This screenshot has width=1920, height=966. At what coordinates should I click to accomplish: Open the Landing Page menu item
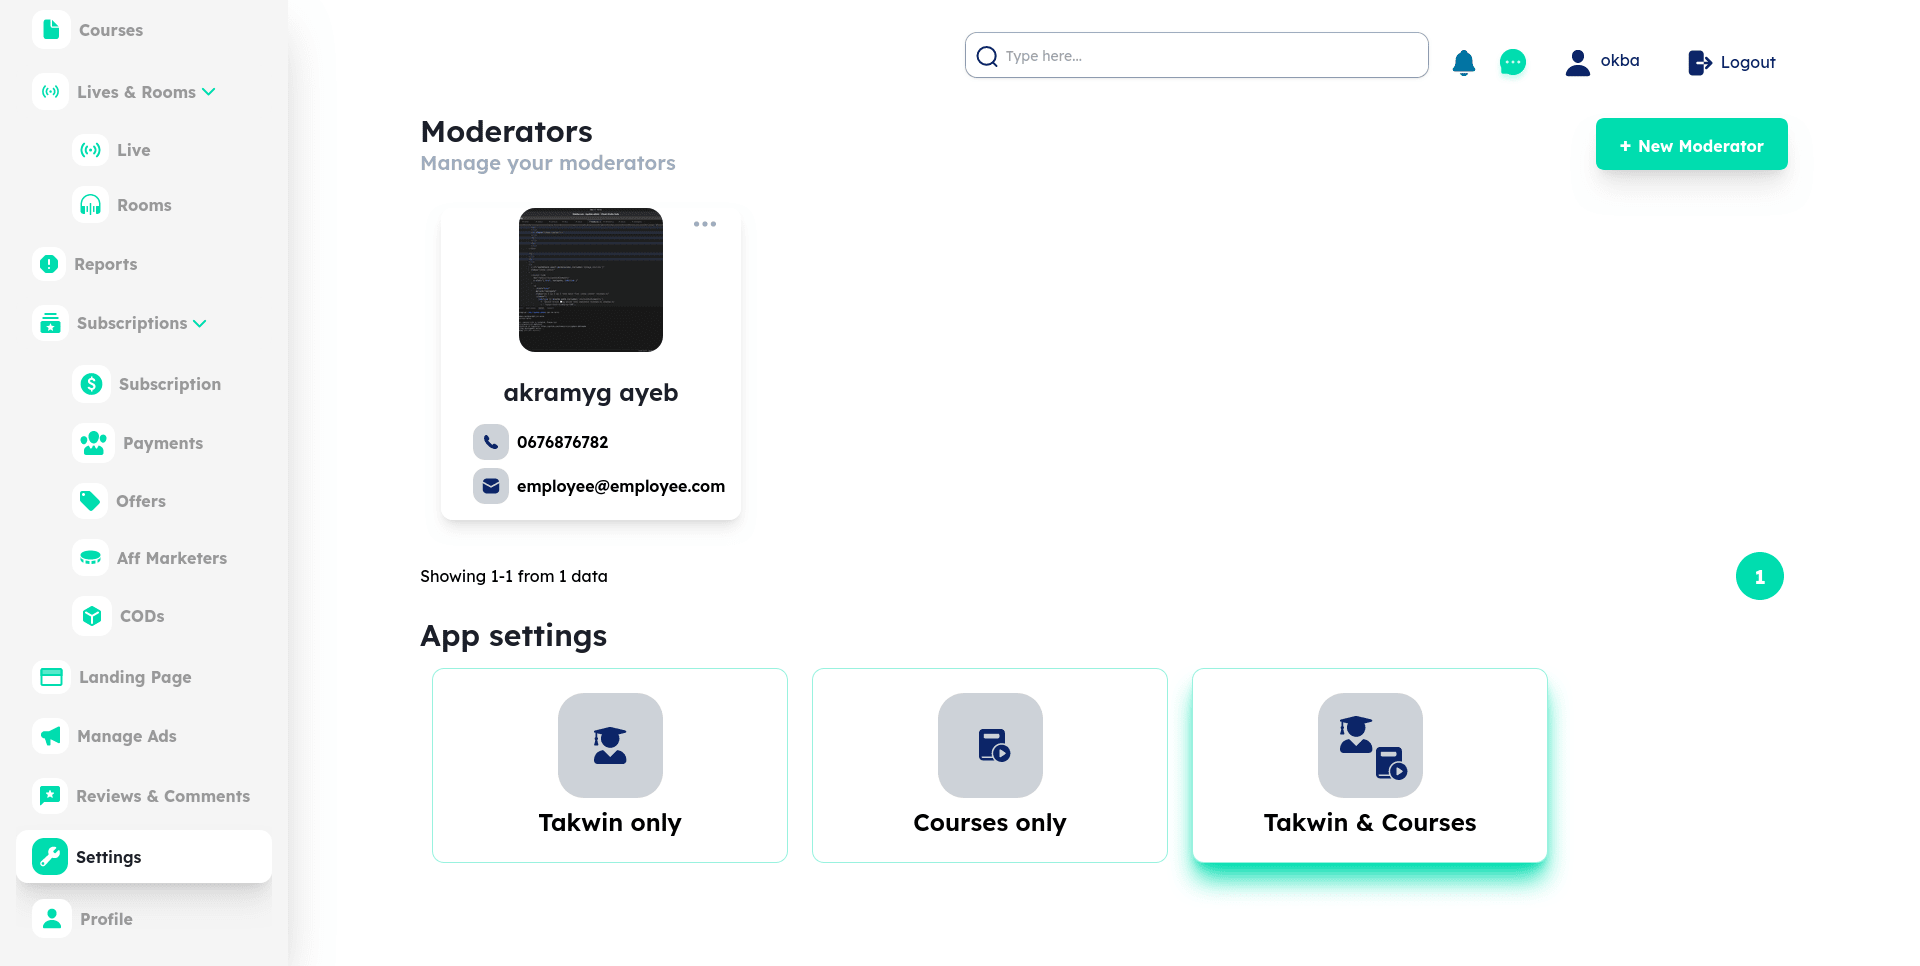(x=135, y=677)
